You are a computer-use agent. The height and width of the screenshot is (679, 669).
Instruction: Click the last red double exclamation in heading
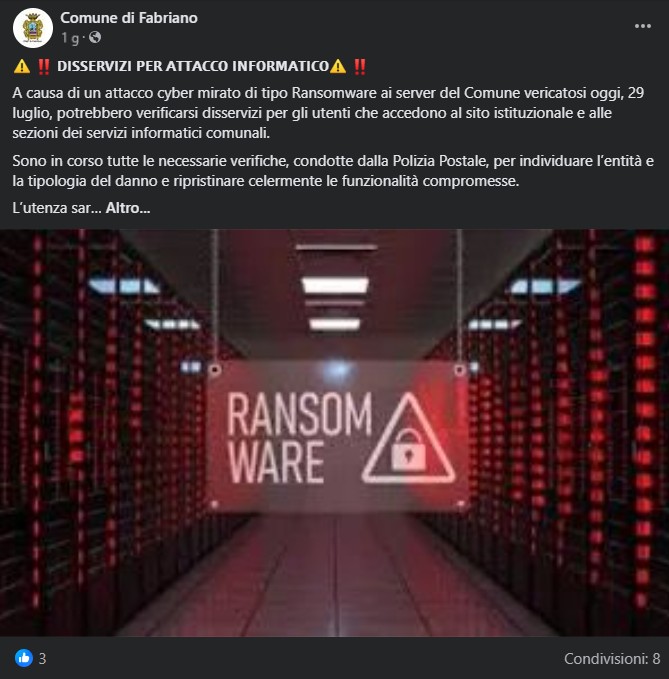pyautogui.click(x=360, y=67)
